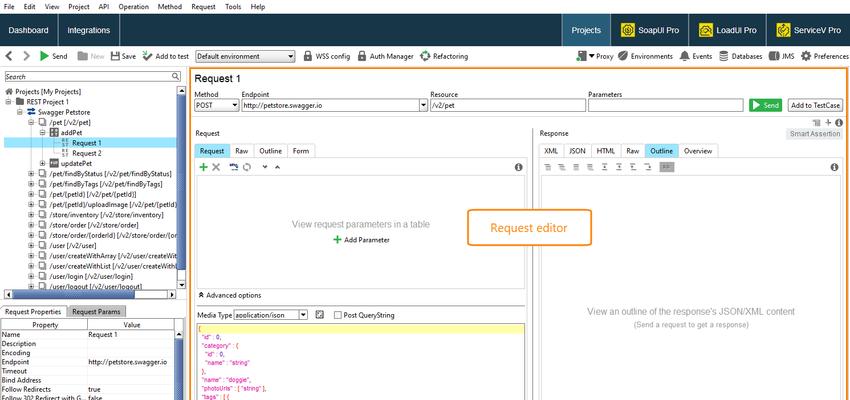This screenshot has width=850, height=400.
Task: Open the File menu
Action: tap(9, 7)
